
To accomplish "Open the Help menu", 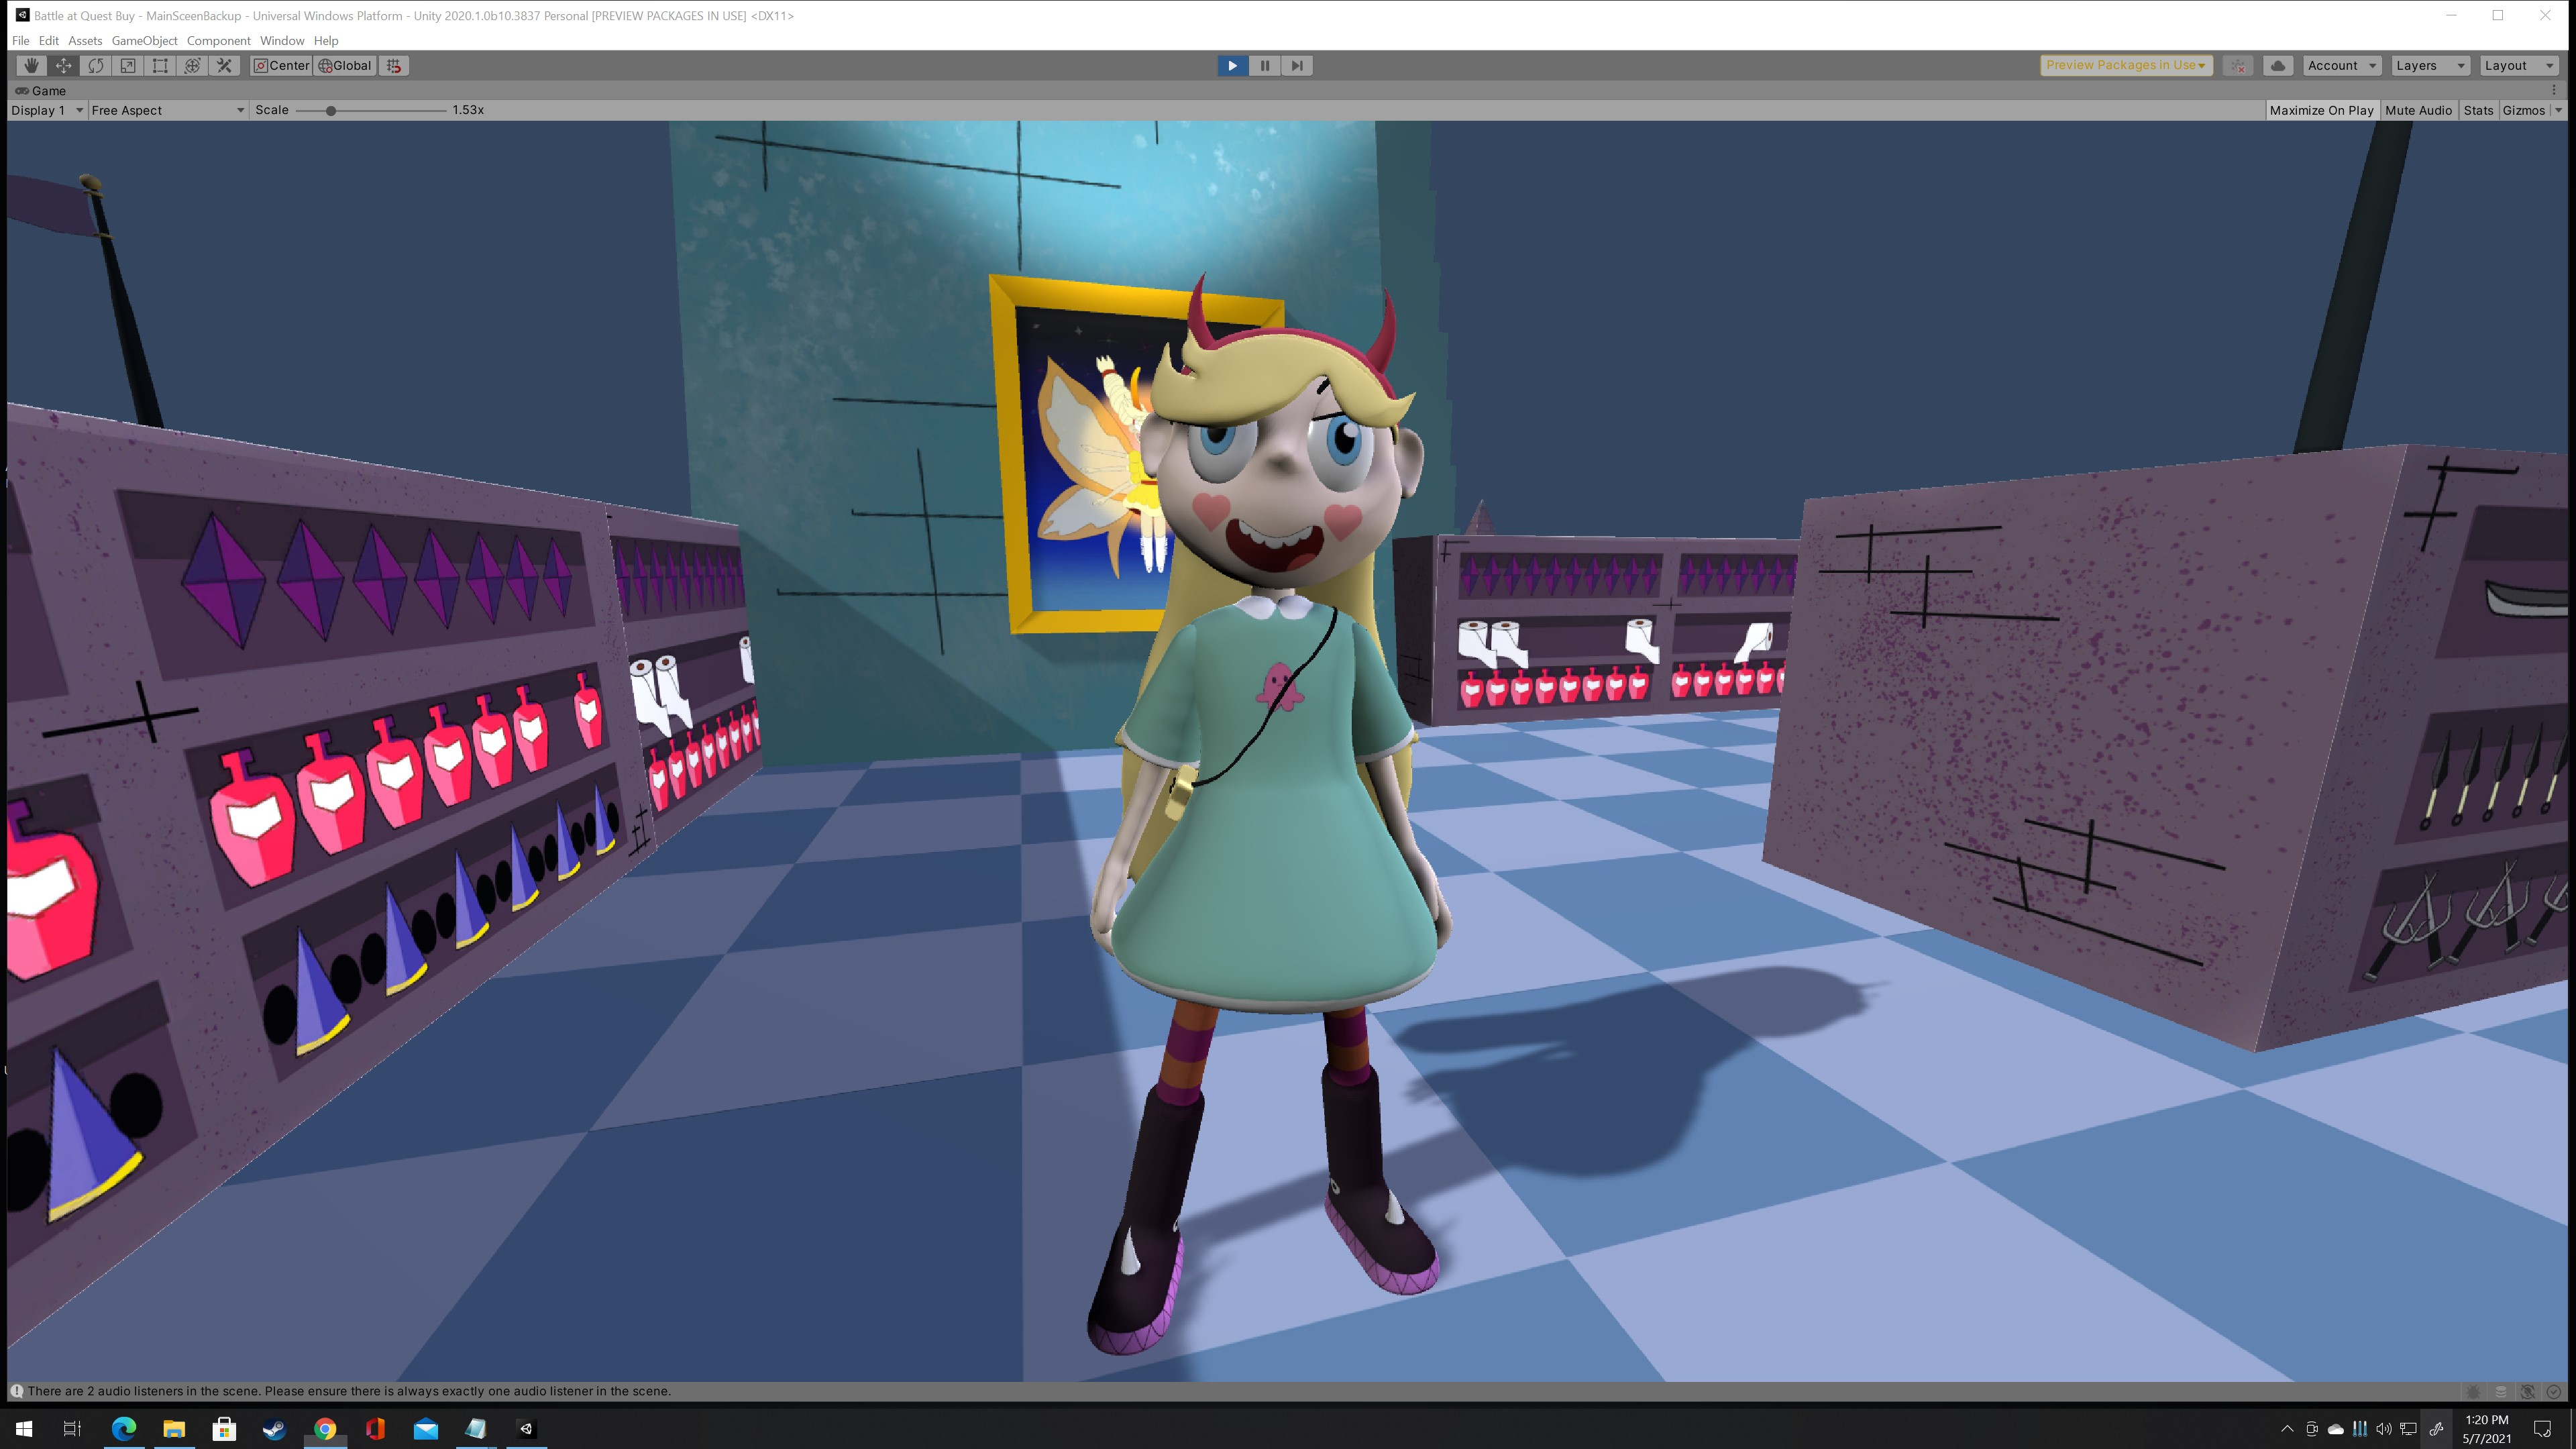I will 326,40.
